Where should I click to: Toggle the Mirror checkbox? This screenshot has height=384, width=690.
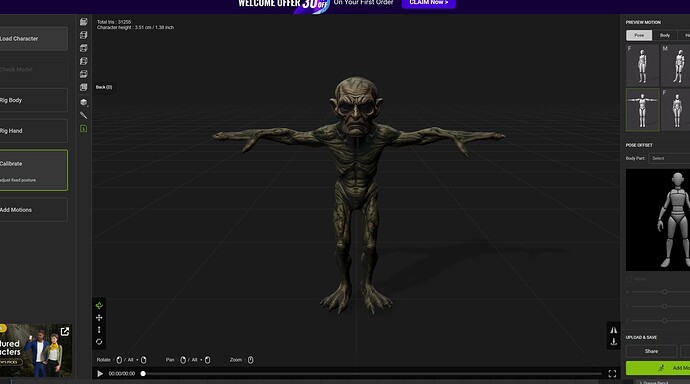pyautogui.click(x=629, y=279)
